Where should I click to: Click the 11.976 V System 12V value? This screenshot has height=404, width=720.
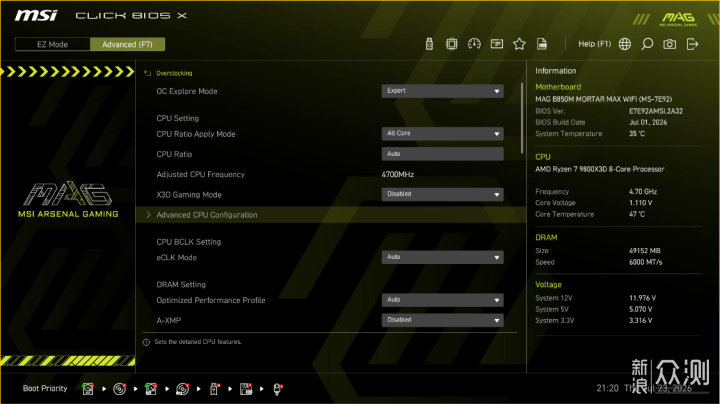pyautogui.click(x=642, y=298)
